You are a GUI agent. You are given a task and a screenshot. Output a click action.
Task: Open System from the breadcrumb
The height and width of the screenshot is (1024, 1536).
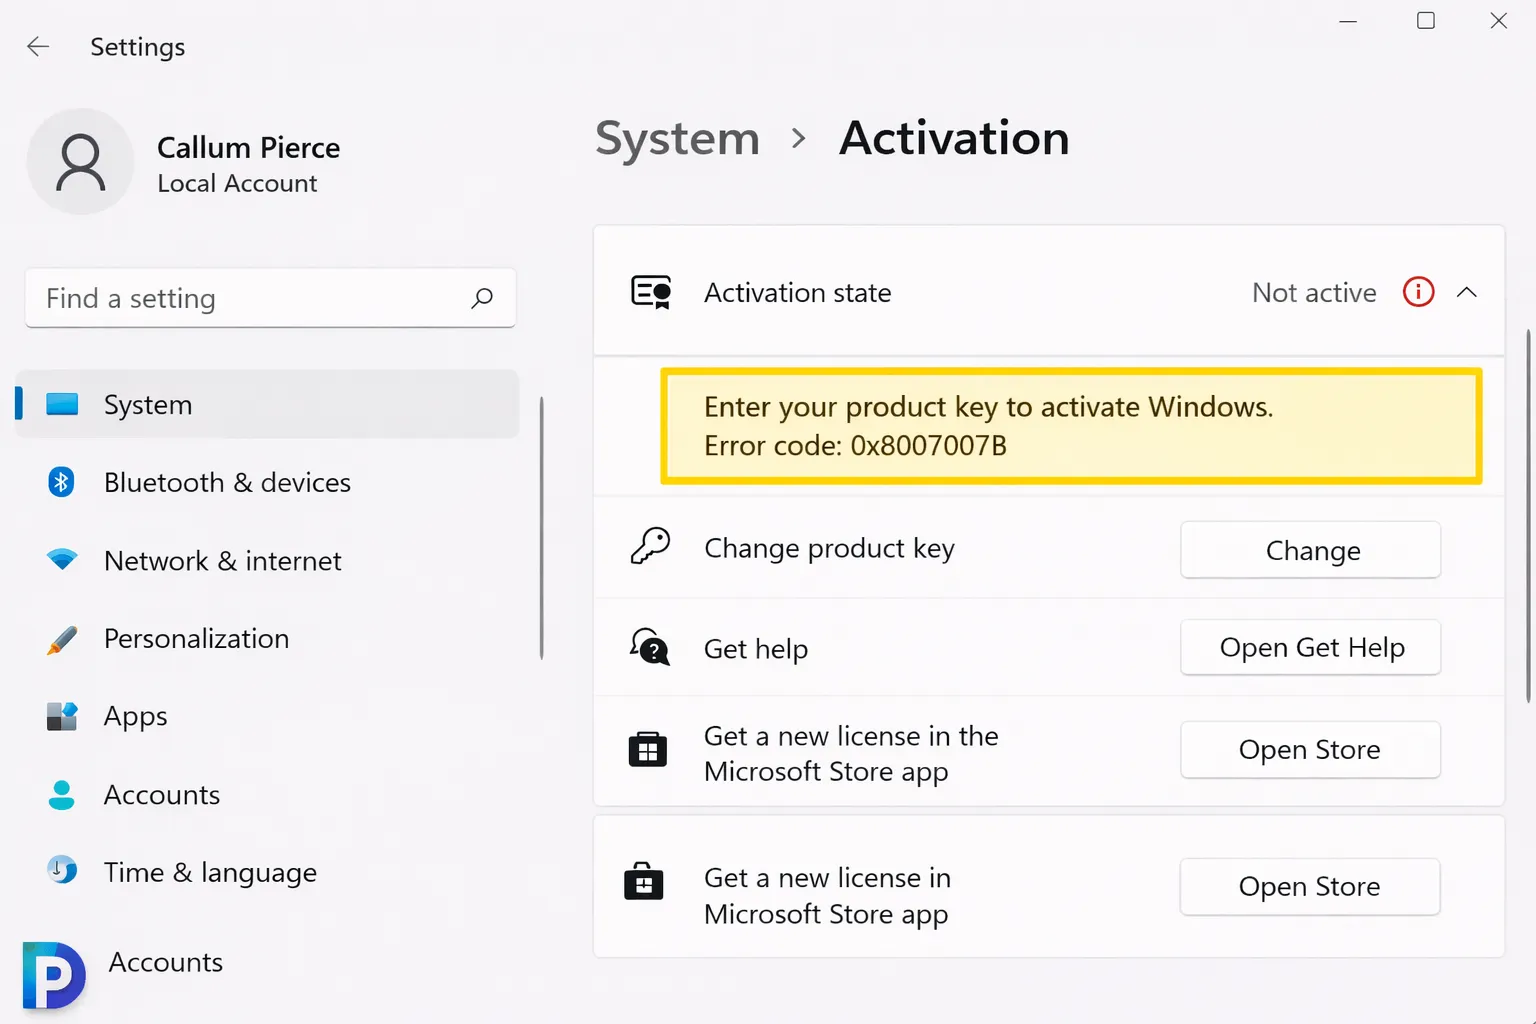(x=677, y=139)
